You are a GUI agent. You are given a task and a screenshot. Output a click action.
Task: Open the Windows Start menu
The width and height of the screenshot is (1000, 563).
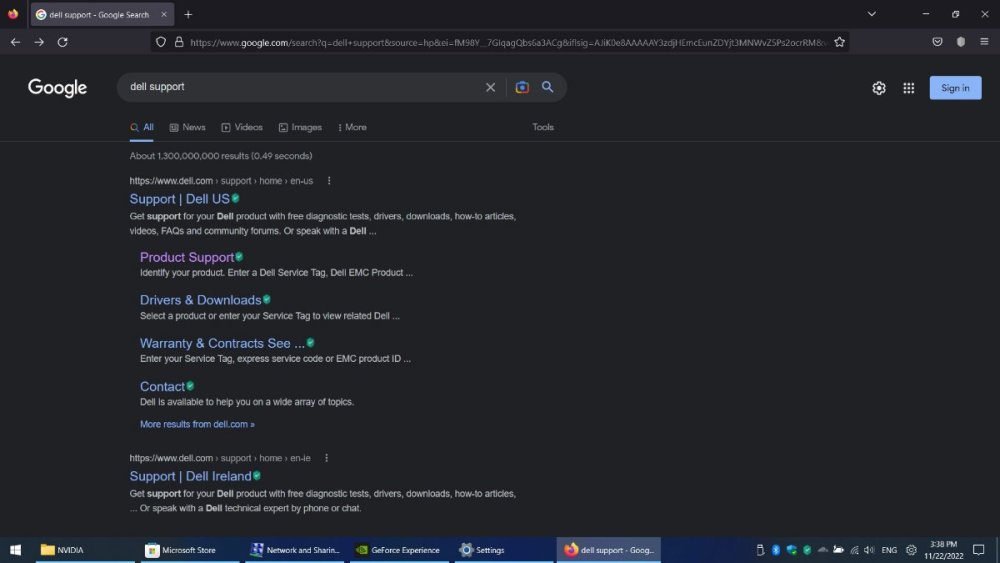(15, 550)
